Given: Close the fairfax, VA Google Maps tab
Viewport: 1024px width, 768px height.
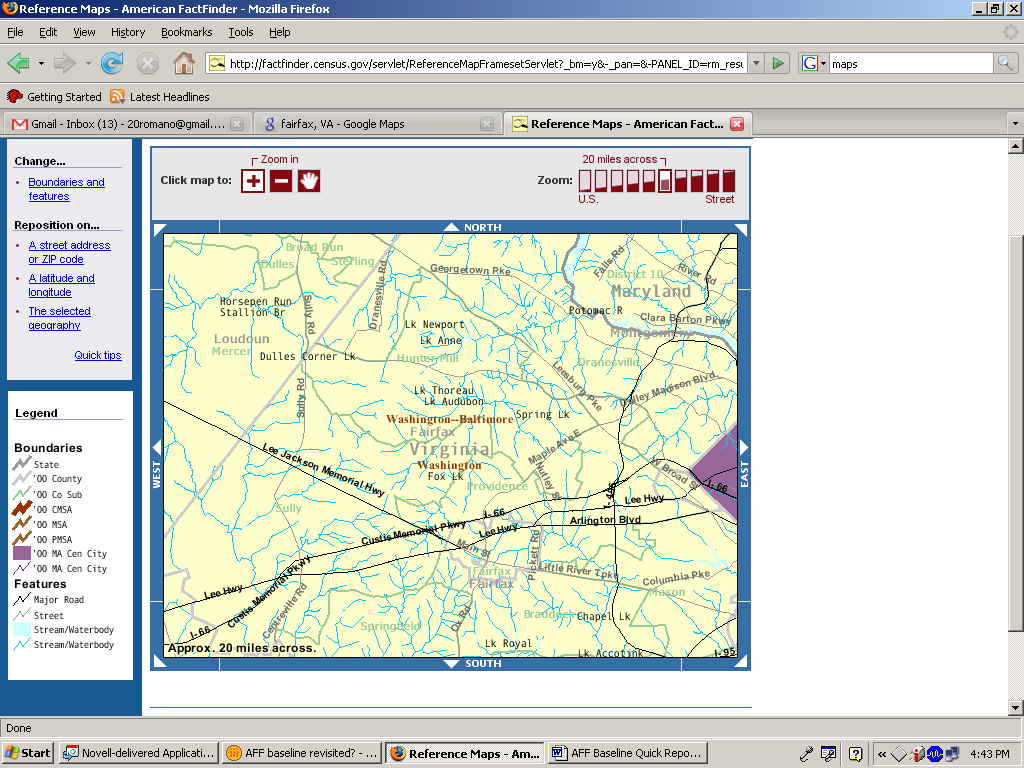Looking at the screenshot, I should [487, 124].
